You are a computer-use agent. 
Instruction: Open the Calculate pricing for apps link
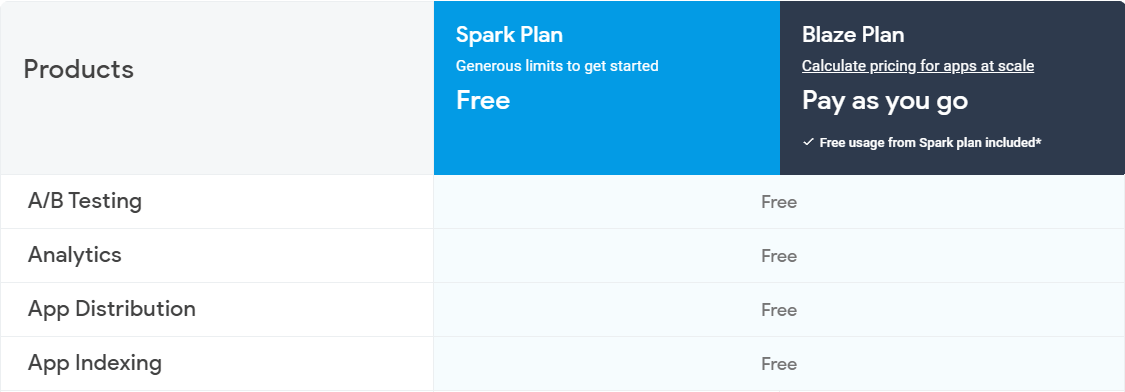918,66
